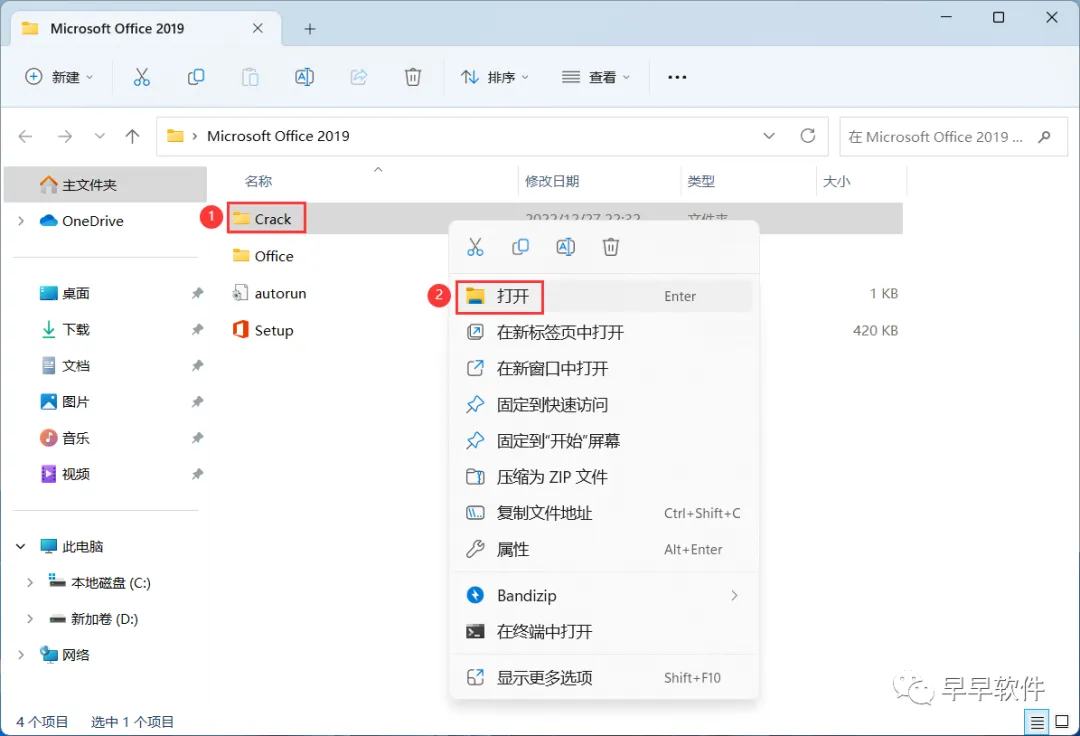
Task: Click the Rename icon in the top toolbar
Action: point(304,77)
